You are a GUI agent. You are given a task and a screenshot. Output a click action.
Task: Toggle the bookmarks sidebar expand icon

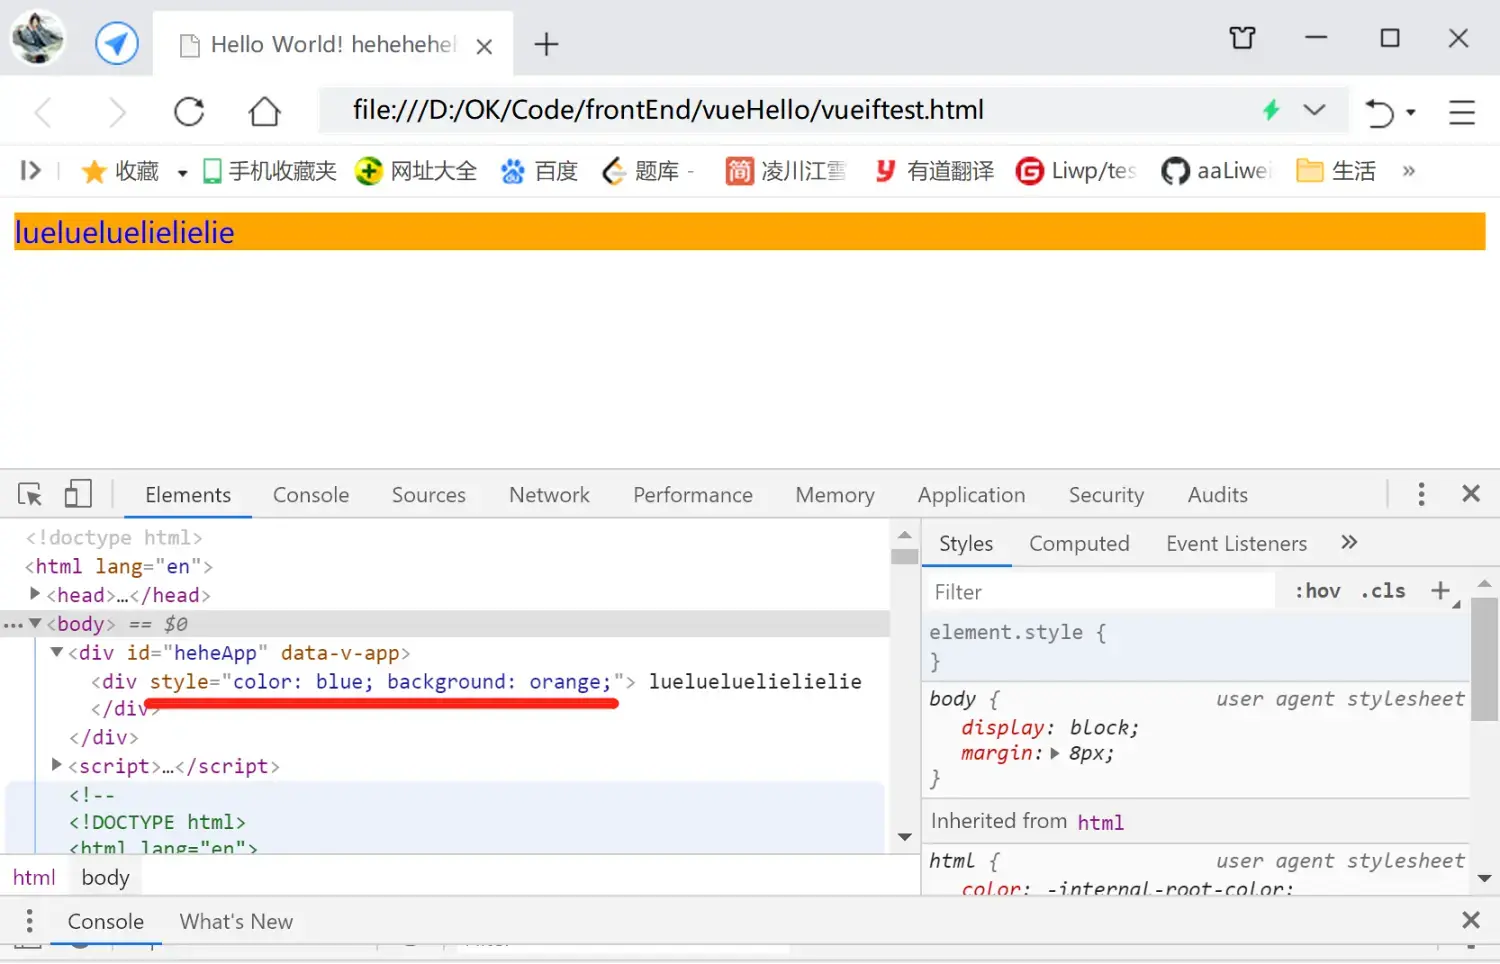(x=30, y=171)
